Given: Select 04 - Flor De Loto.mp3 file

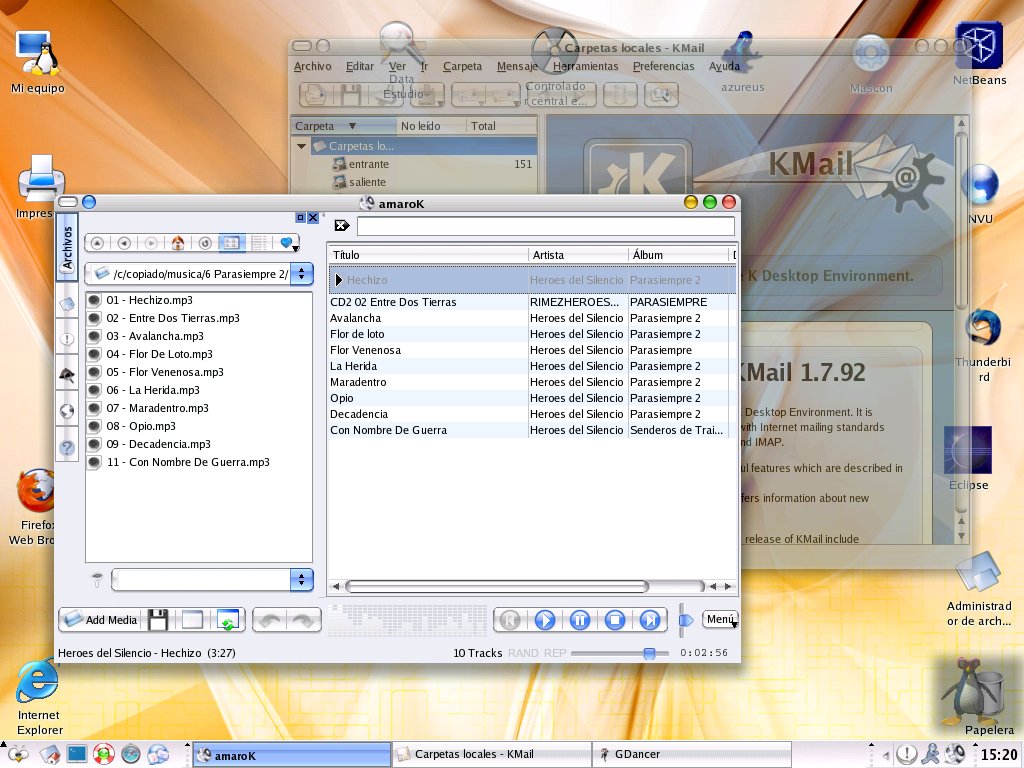Looking at the screenshot, I should click(x=159, y=354).
